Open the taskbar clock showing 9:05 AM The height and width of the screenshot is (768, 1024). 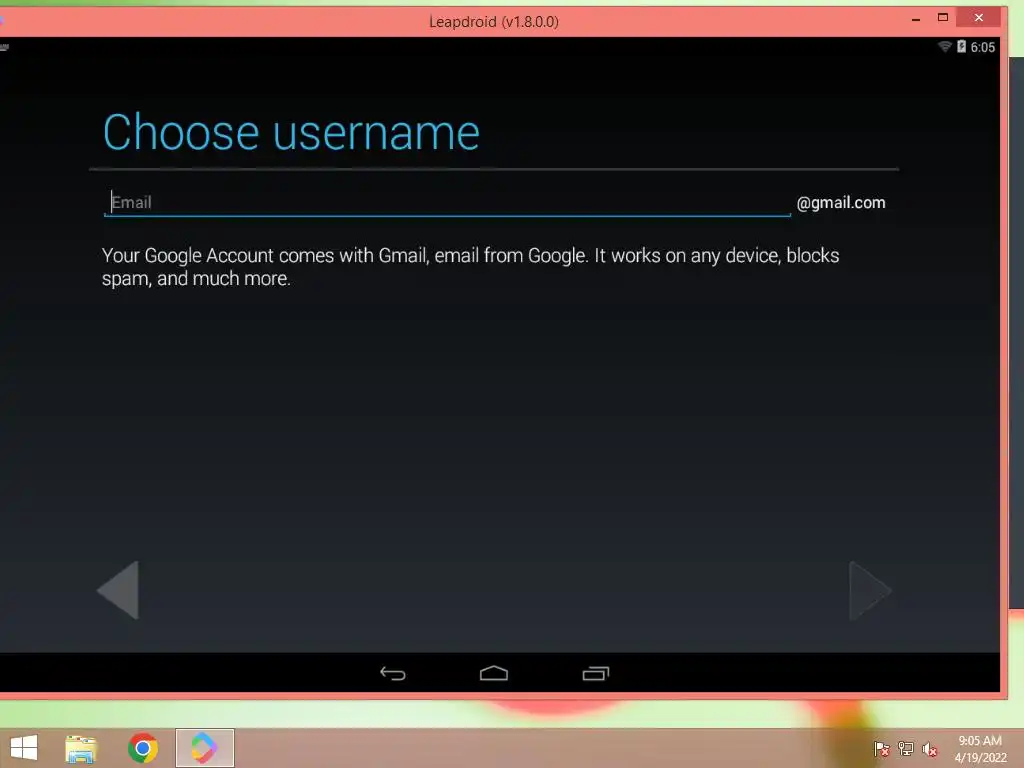[980, 749]
